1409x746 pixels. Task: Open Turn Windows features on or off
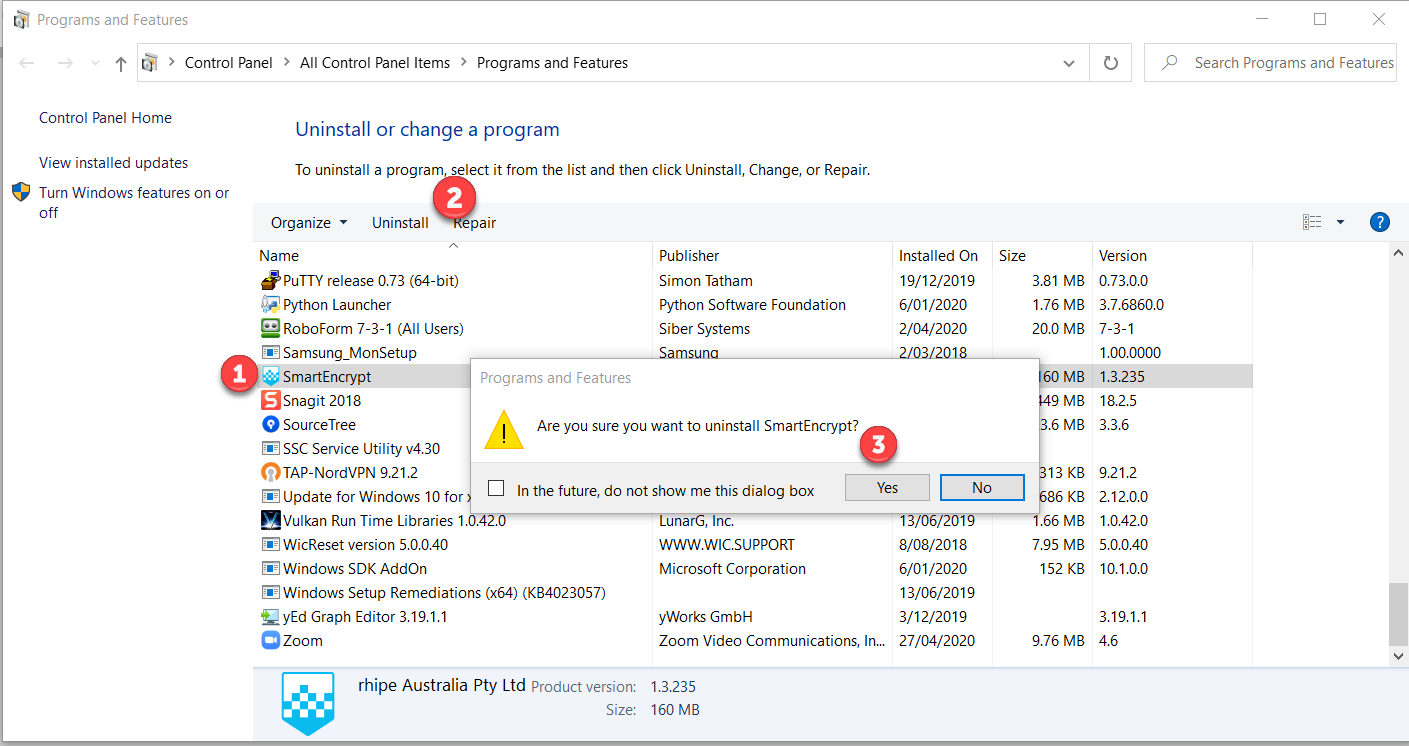coord(134,203)
